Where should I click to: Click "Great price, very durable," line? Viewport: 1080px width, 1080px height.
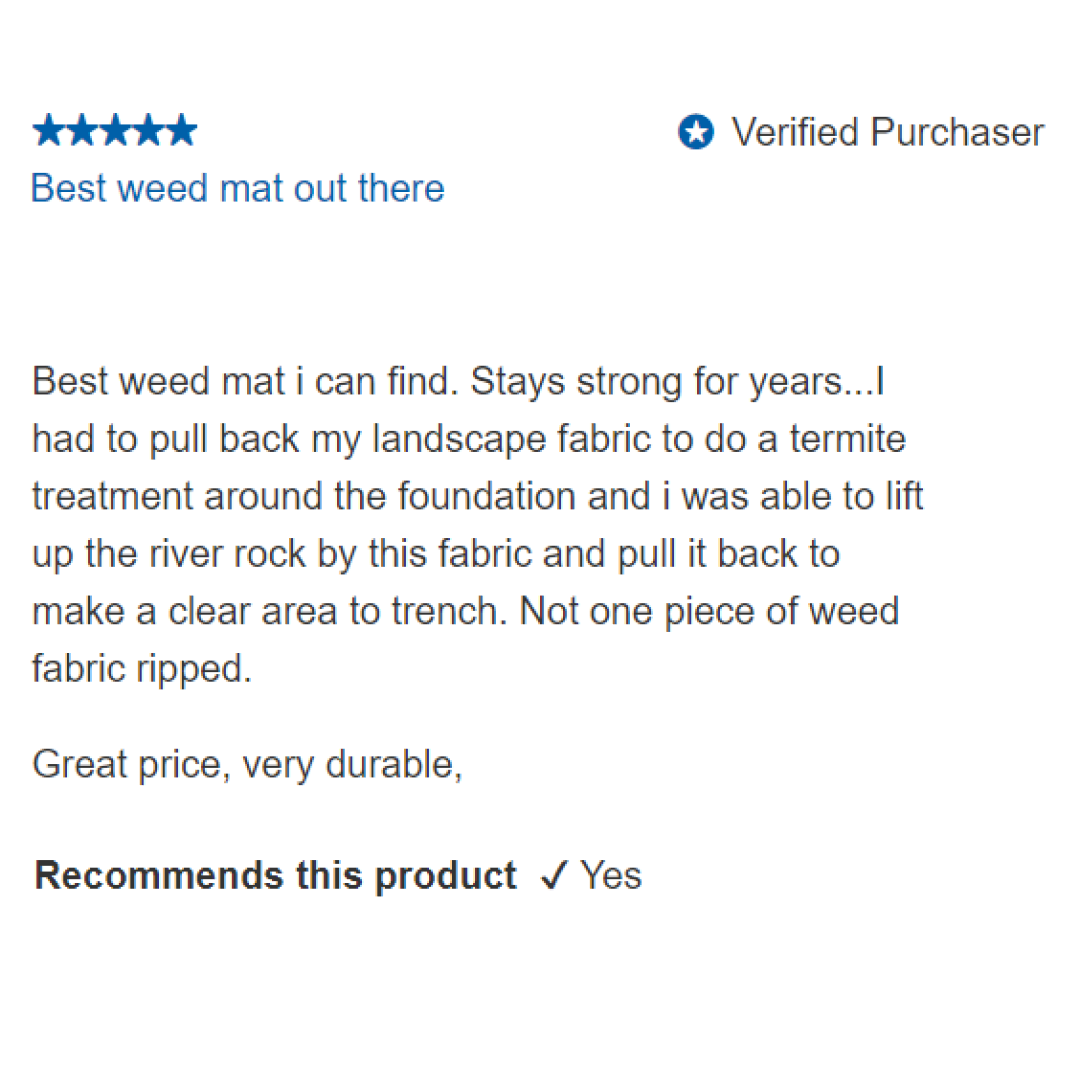point(247,765)
